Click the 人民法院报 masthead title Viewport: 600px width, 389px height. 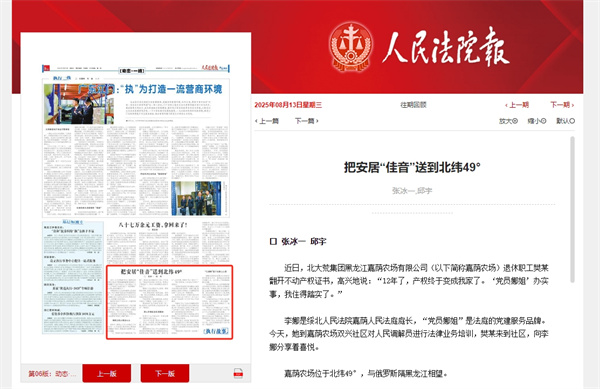[x=446, y=48]
